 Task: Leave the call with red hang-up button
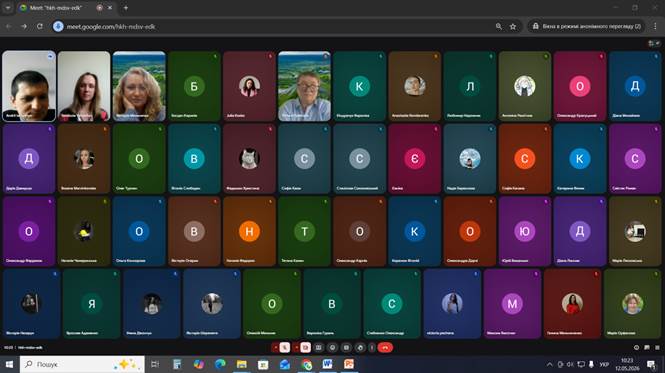[385, 348]
